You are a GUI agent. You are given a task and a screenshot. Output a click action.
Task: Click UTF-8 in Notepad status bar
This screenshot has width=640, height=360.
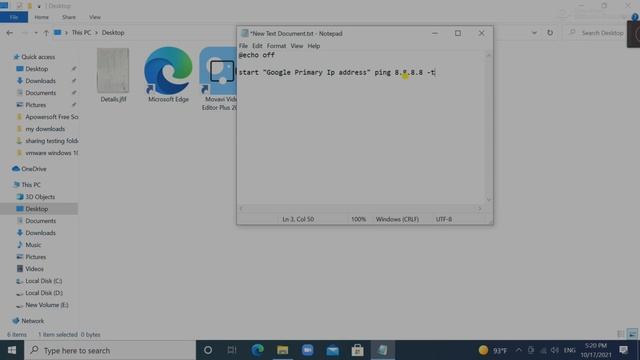444,220
